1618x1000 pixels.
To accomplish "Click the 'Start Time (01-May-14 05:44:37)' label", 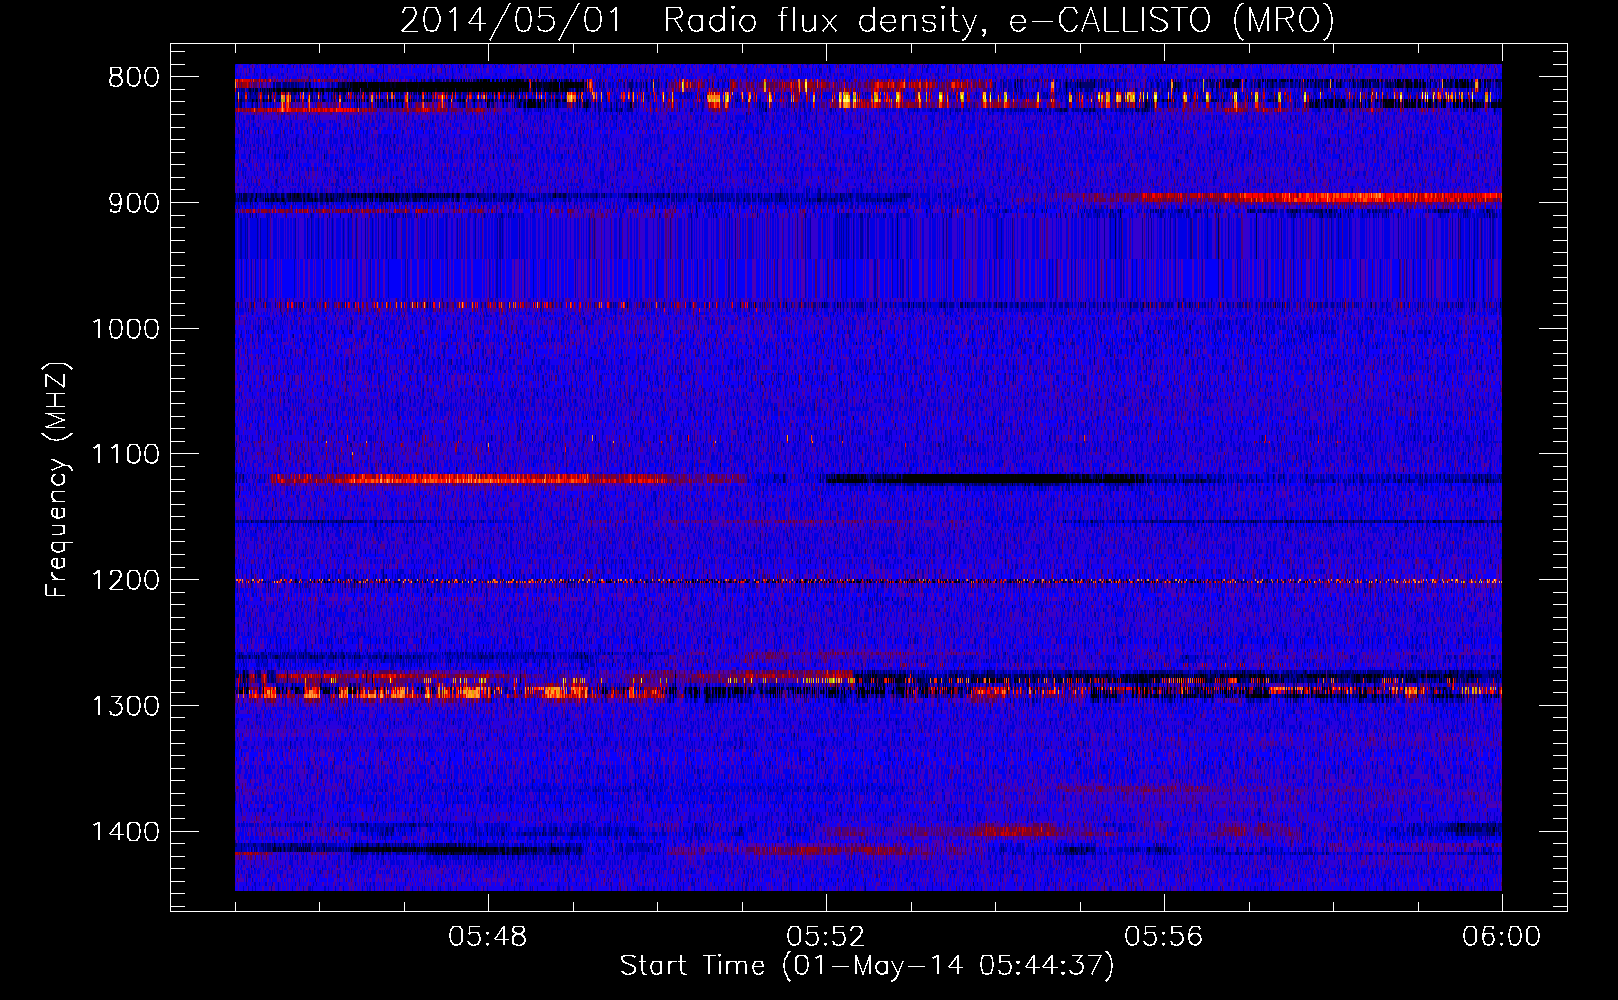I will (x=866, y=966).
